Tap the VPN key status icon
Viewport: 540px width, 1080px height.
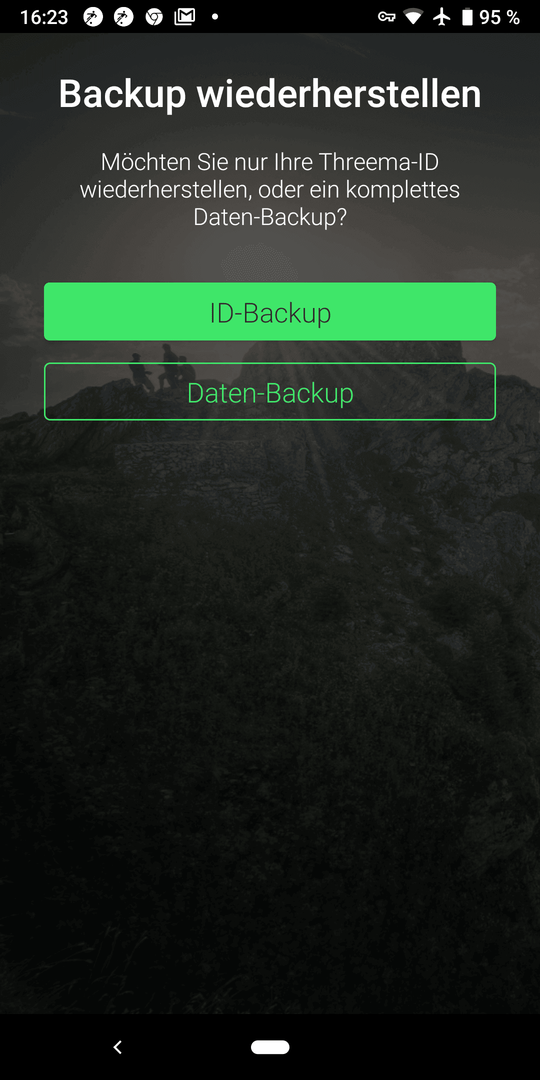(386, 17)
